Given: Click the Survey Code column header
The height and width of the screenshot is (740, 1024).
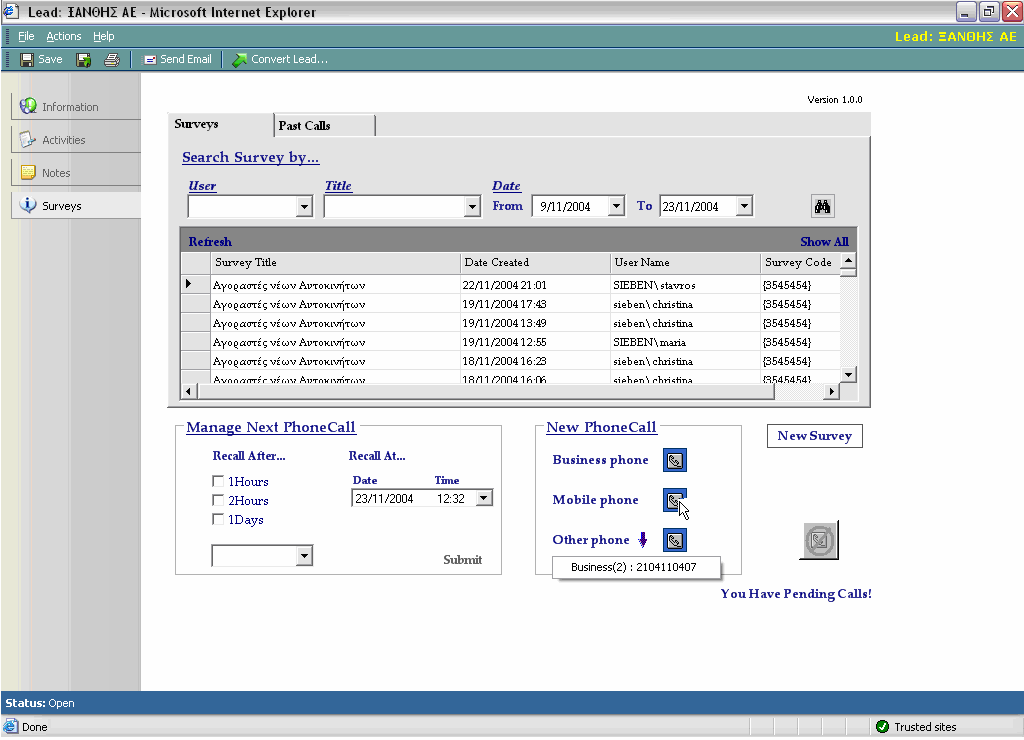Looking at the screenshot, I should coord(801,263).
